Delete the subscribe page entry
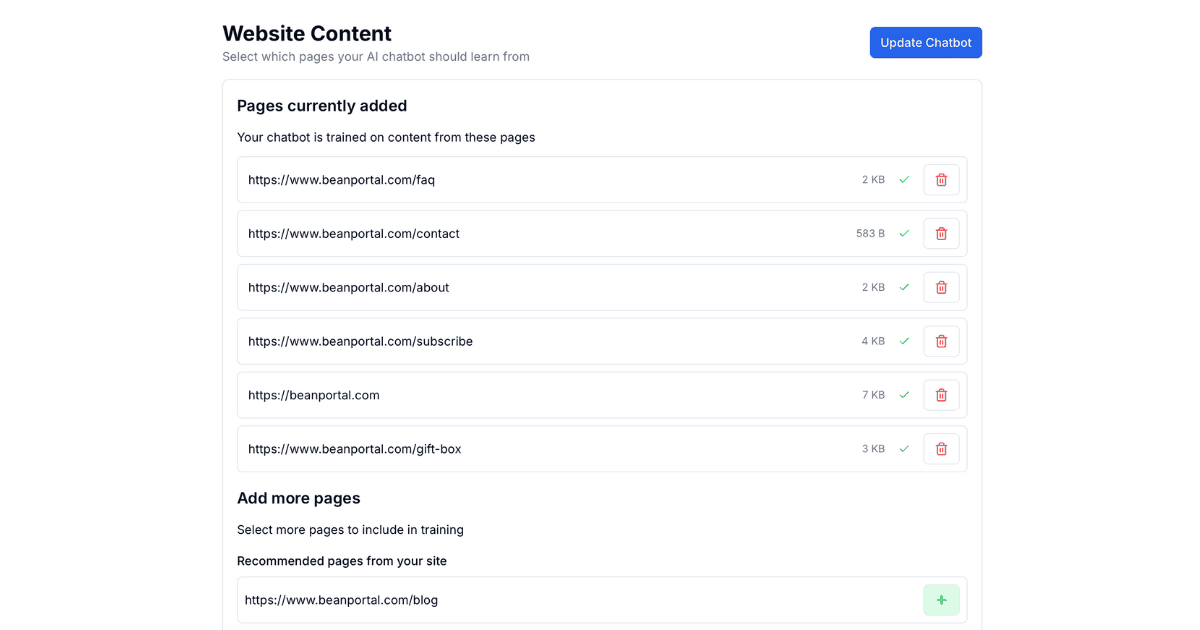The width and height of the screenshot is (1200, 630). point(941,342)
